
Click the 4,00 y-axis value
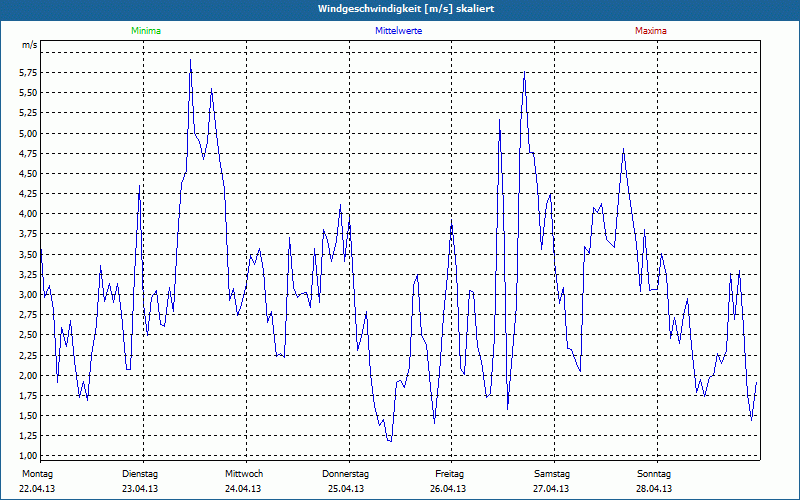point(28,214)
